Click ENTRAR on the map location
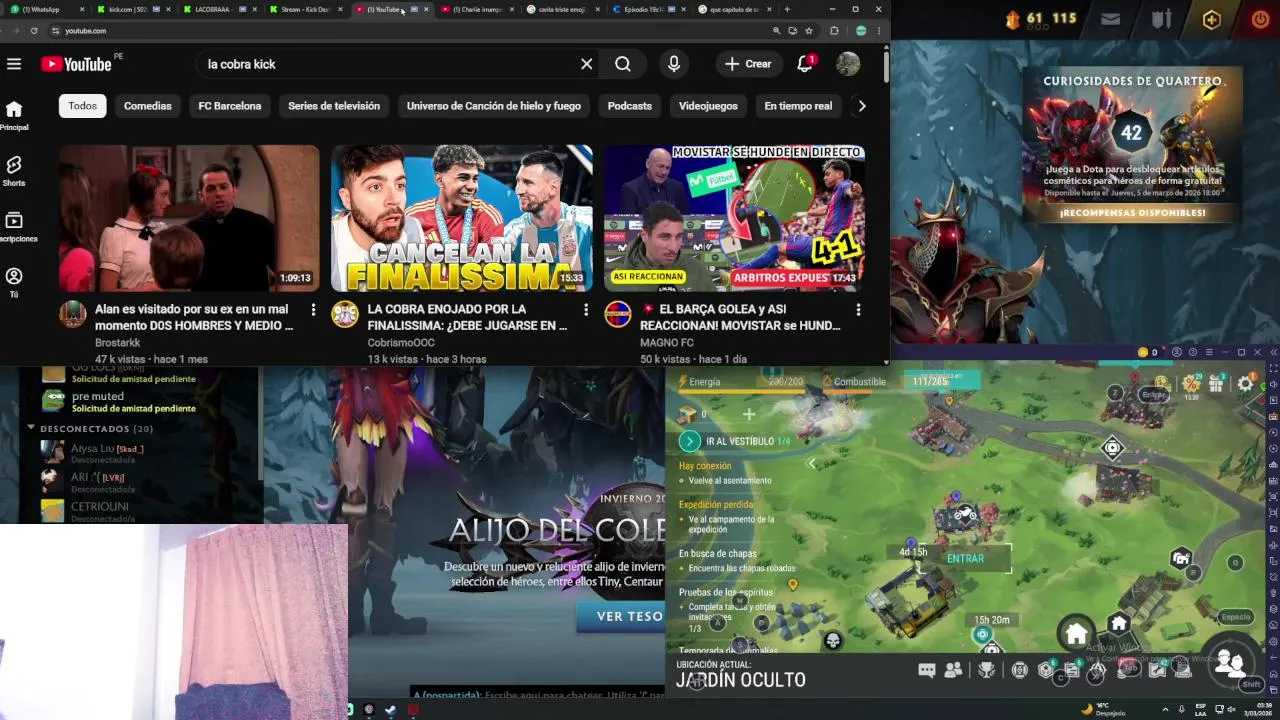 966,559
